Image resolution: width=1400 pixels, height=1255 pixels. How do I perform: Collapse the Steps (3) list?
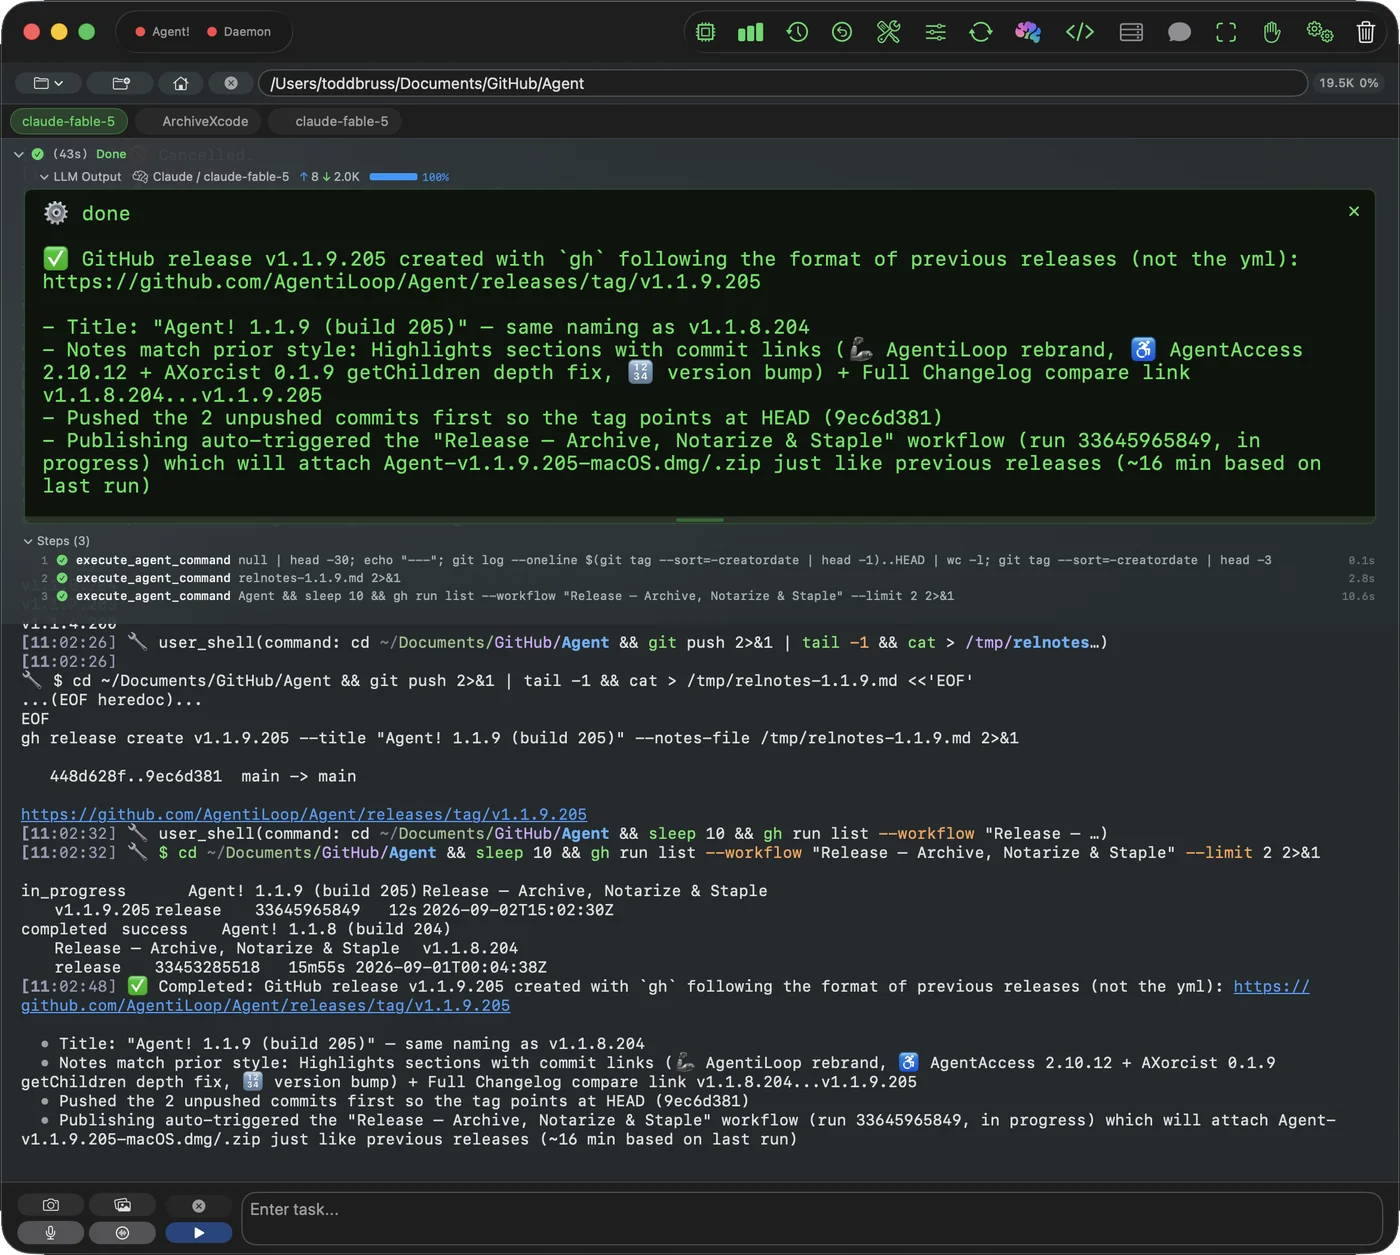[x=28, y=541]
